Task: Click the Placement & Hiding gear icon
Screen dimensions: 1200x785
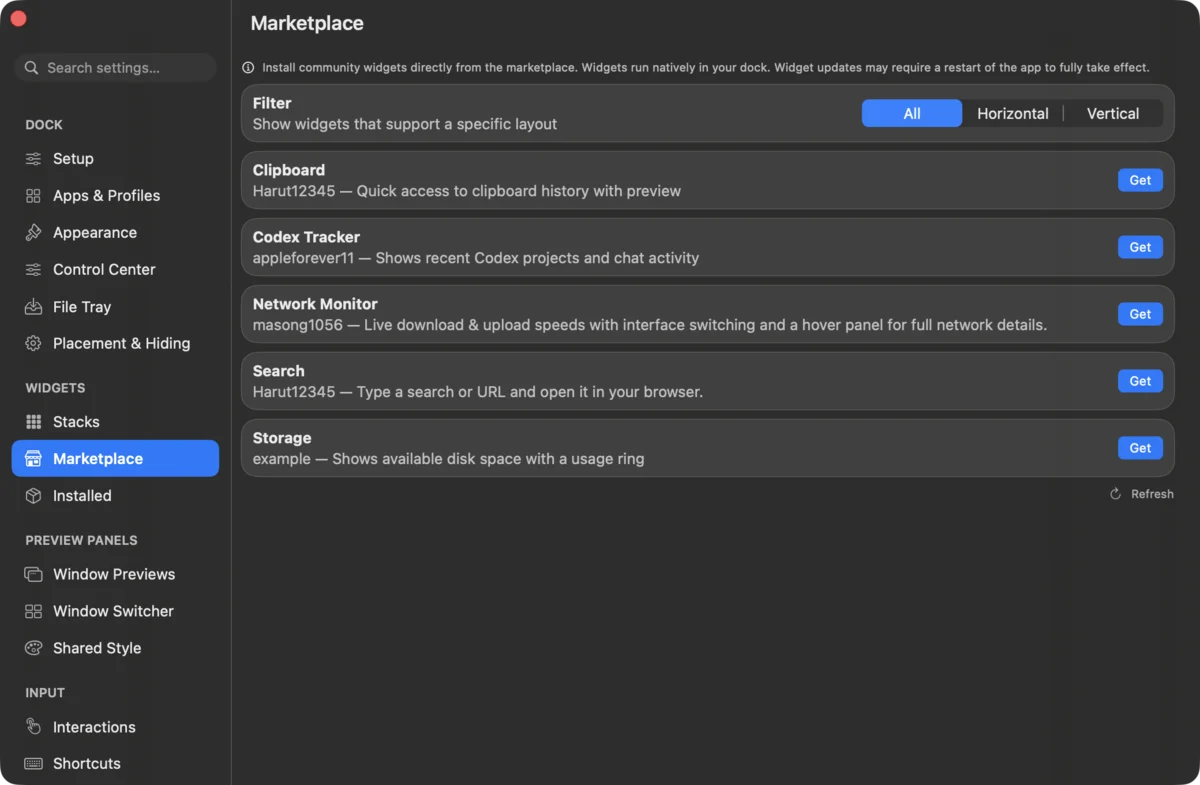Action: tap(33, 343)
